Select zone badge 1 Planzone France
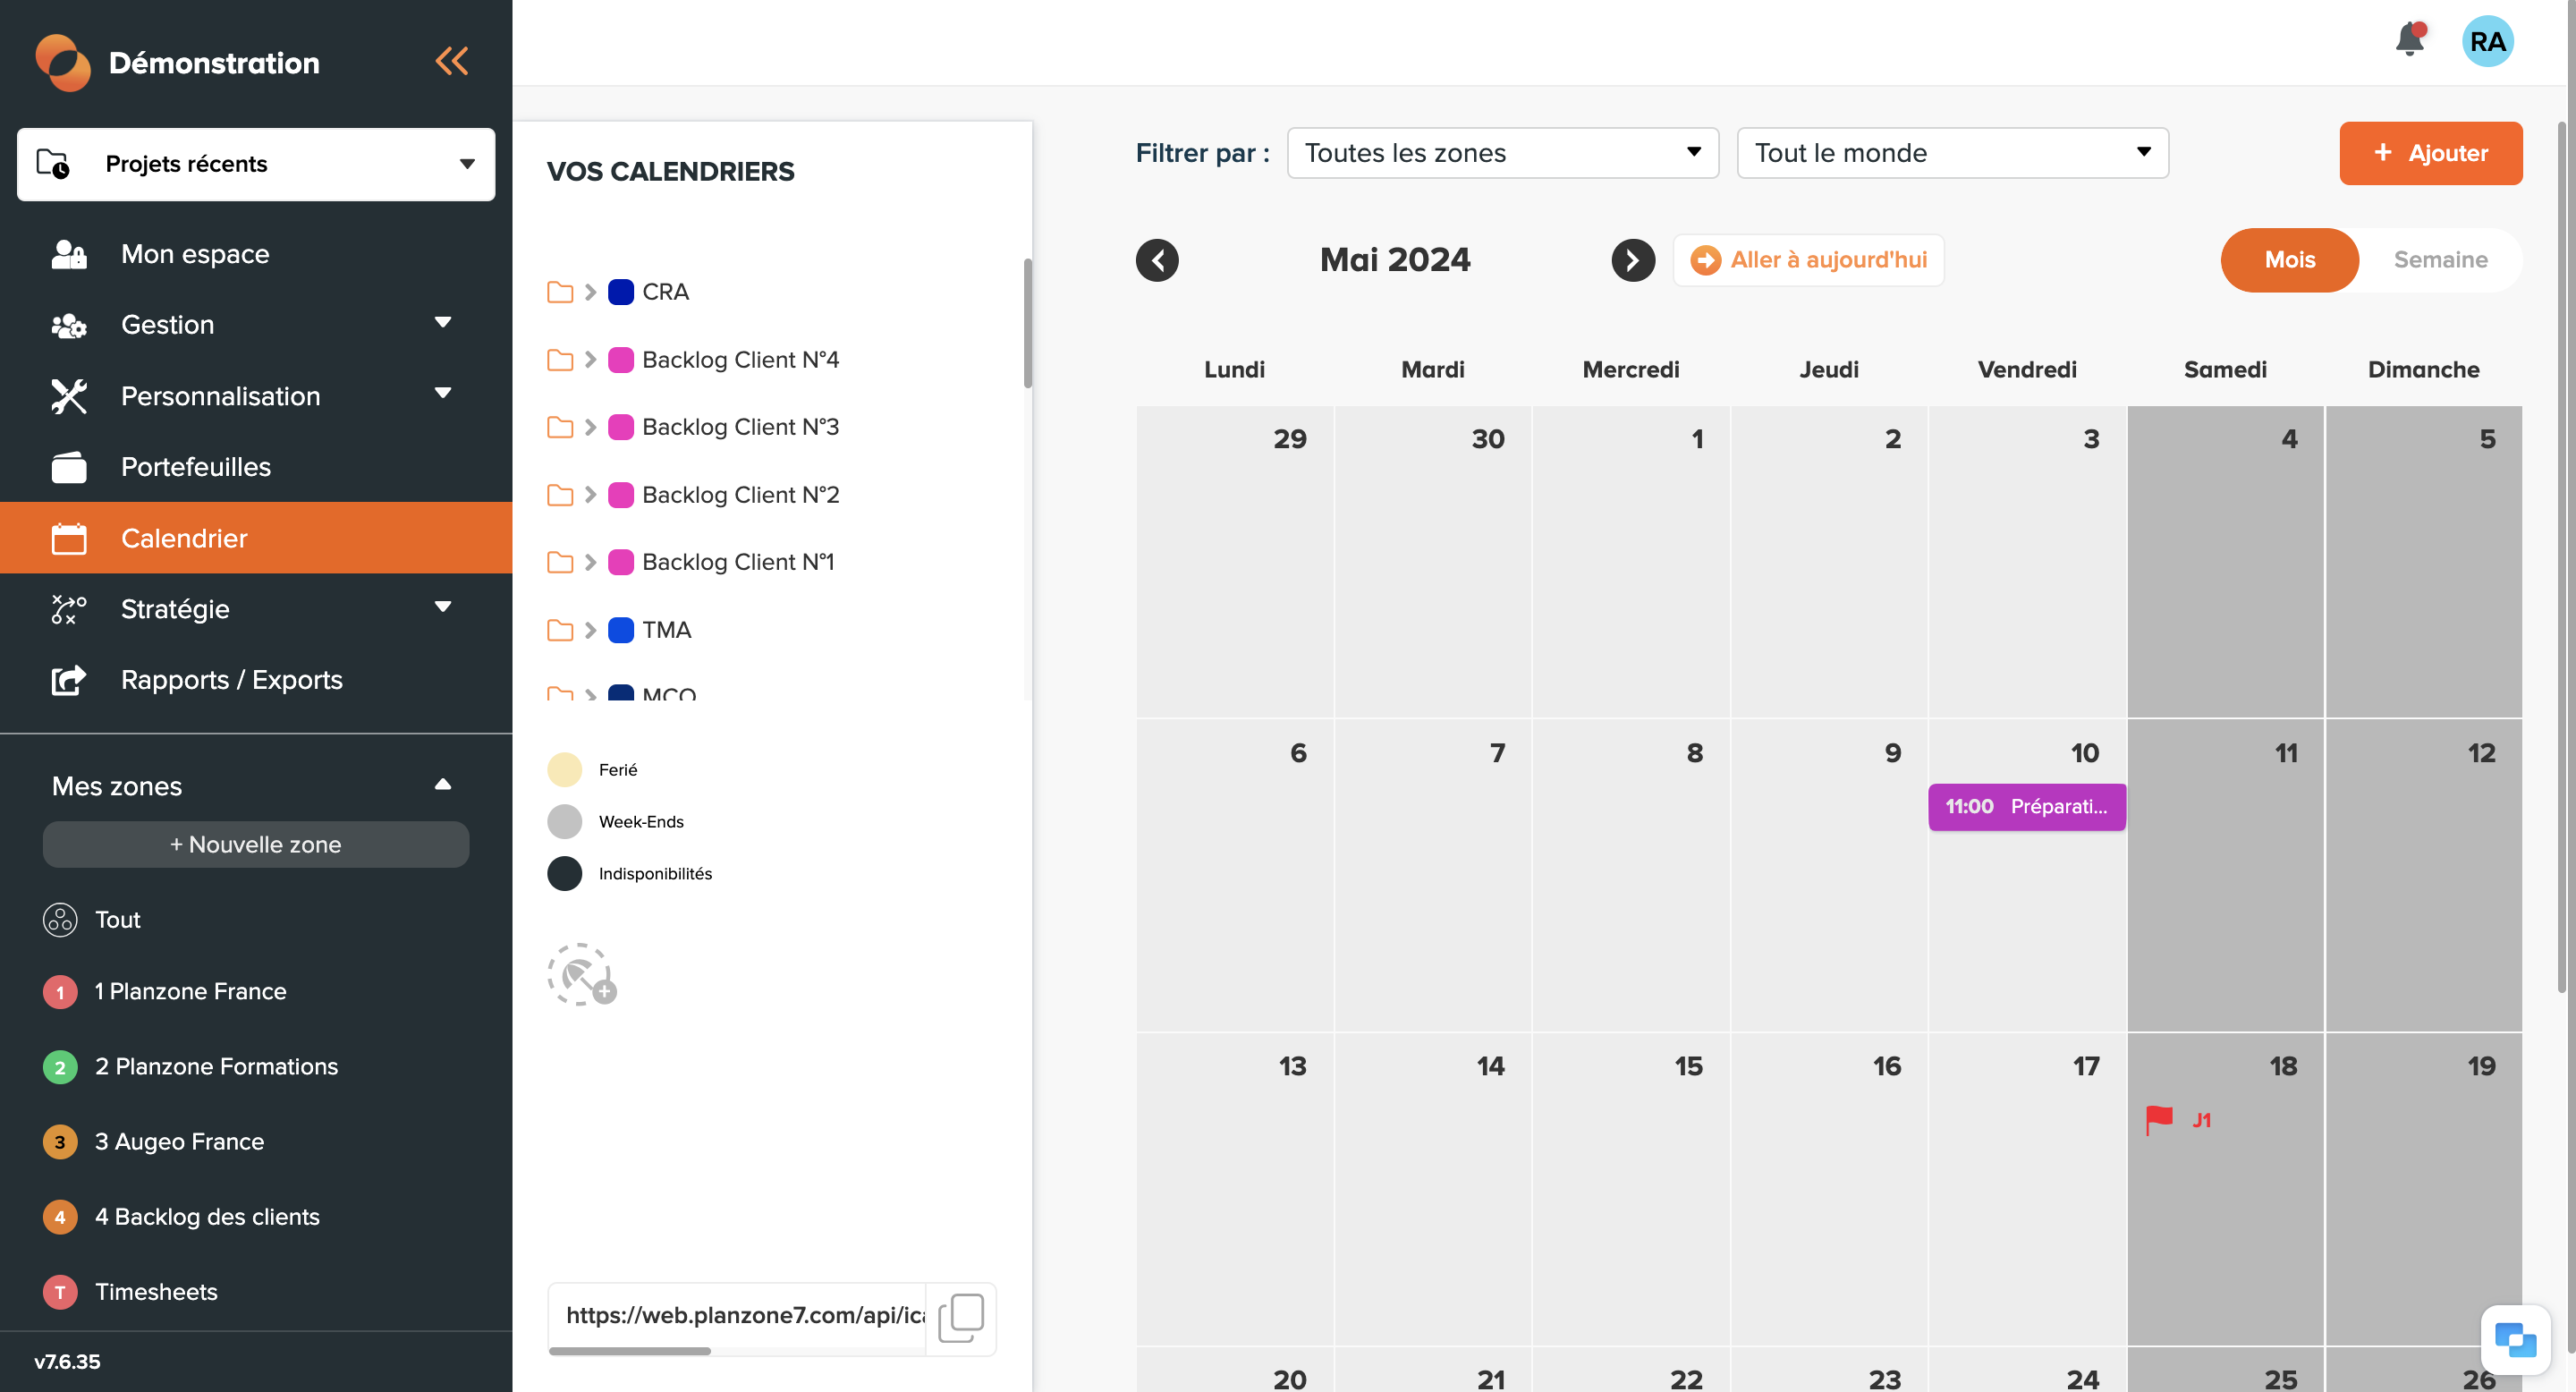Viewport: 2576px width, 1392px height. point(60,992)
